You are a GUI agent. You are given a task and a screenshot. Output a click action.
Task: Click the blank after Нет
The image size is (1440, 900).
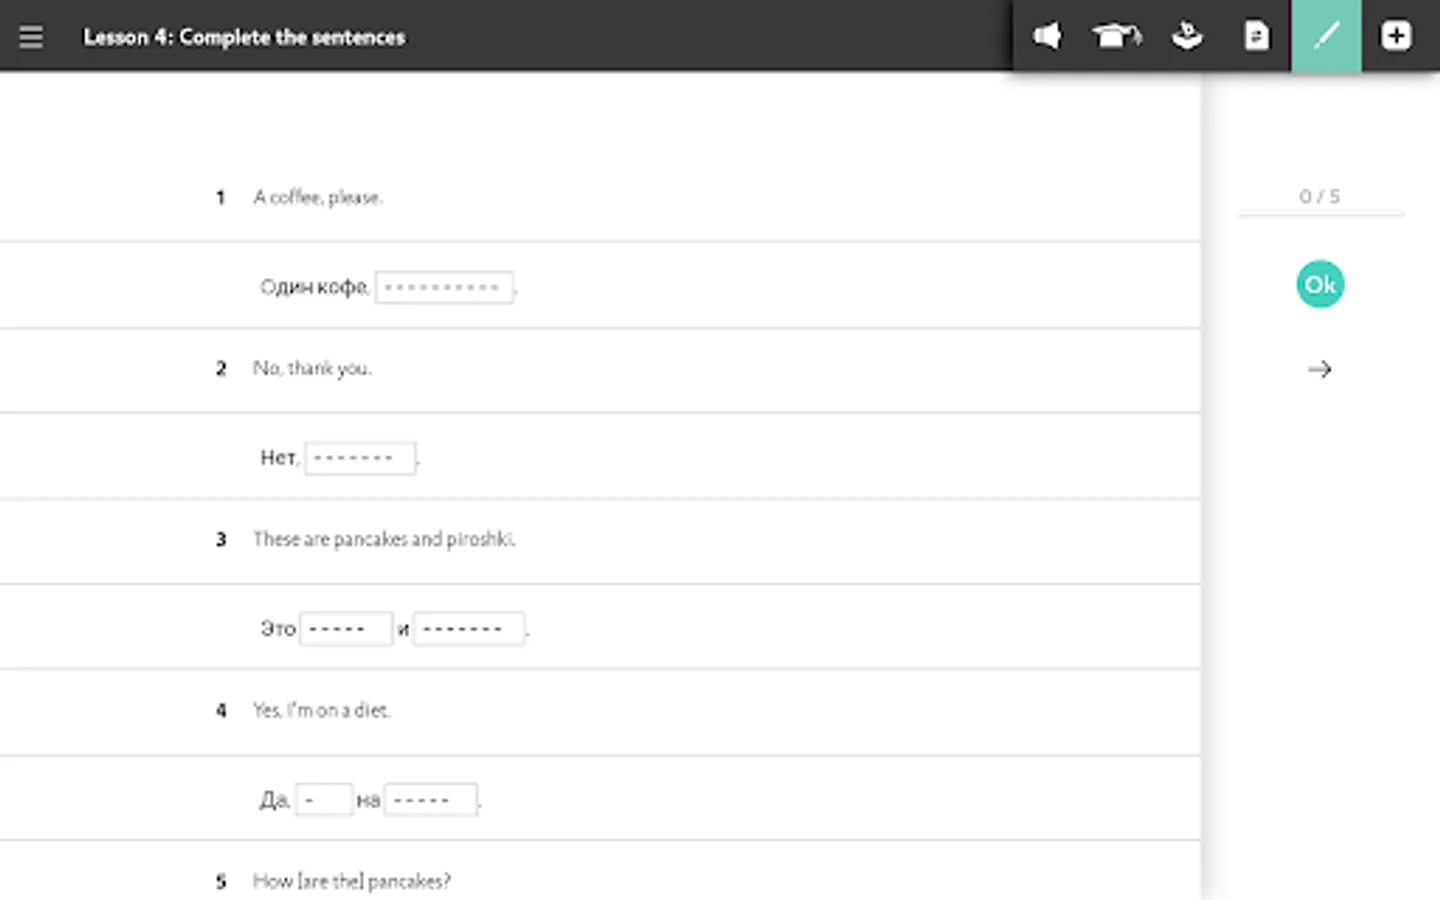pos(360,458)
